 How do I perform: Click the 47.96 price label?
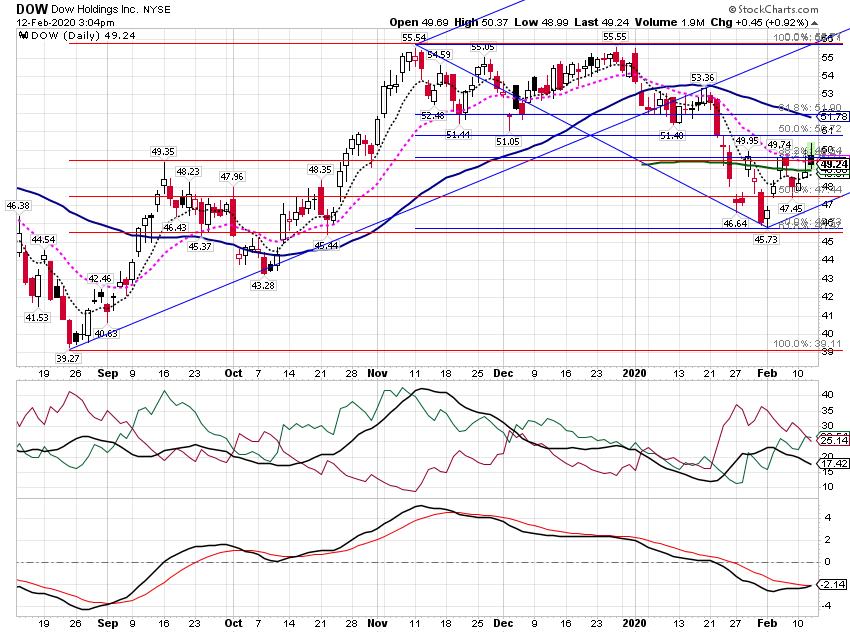pos(232,177)
